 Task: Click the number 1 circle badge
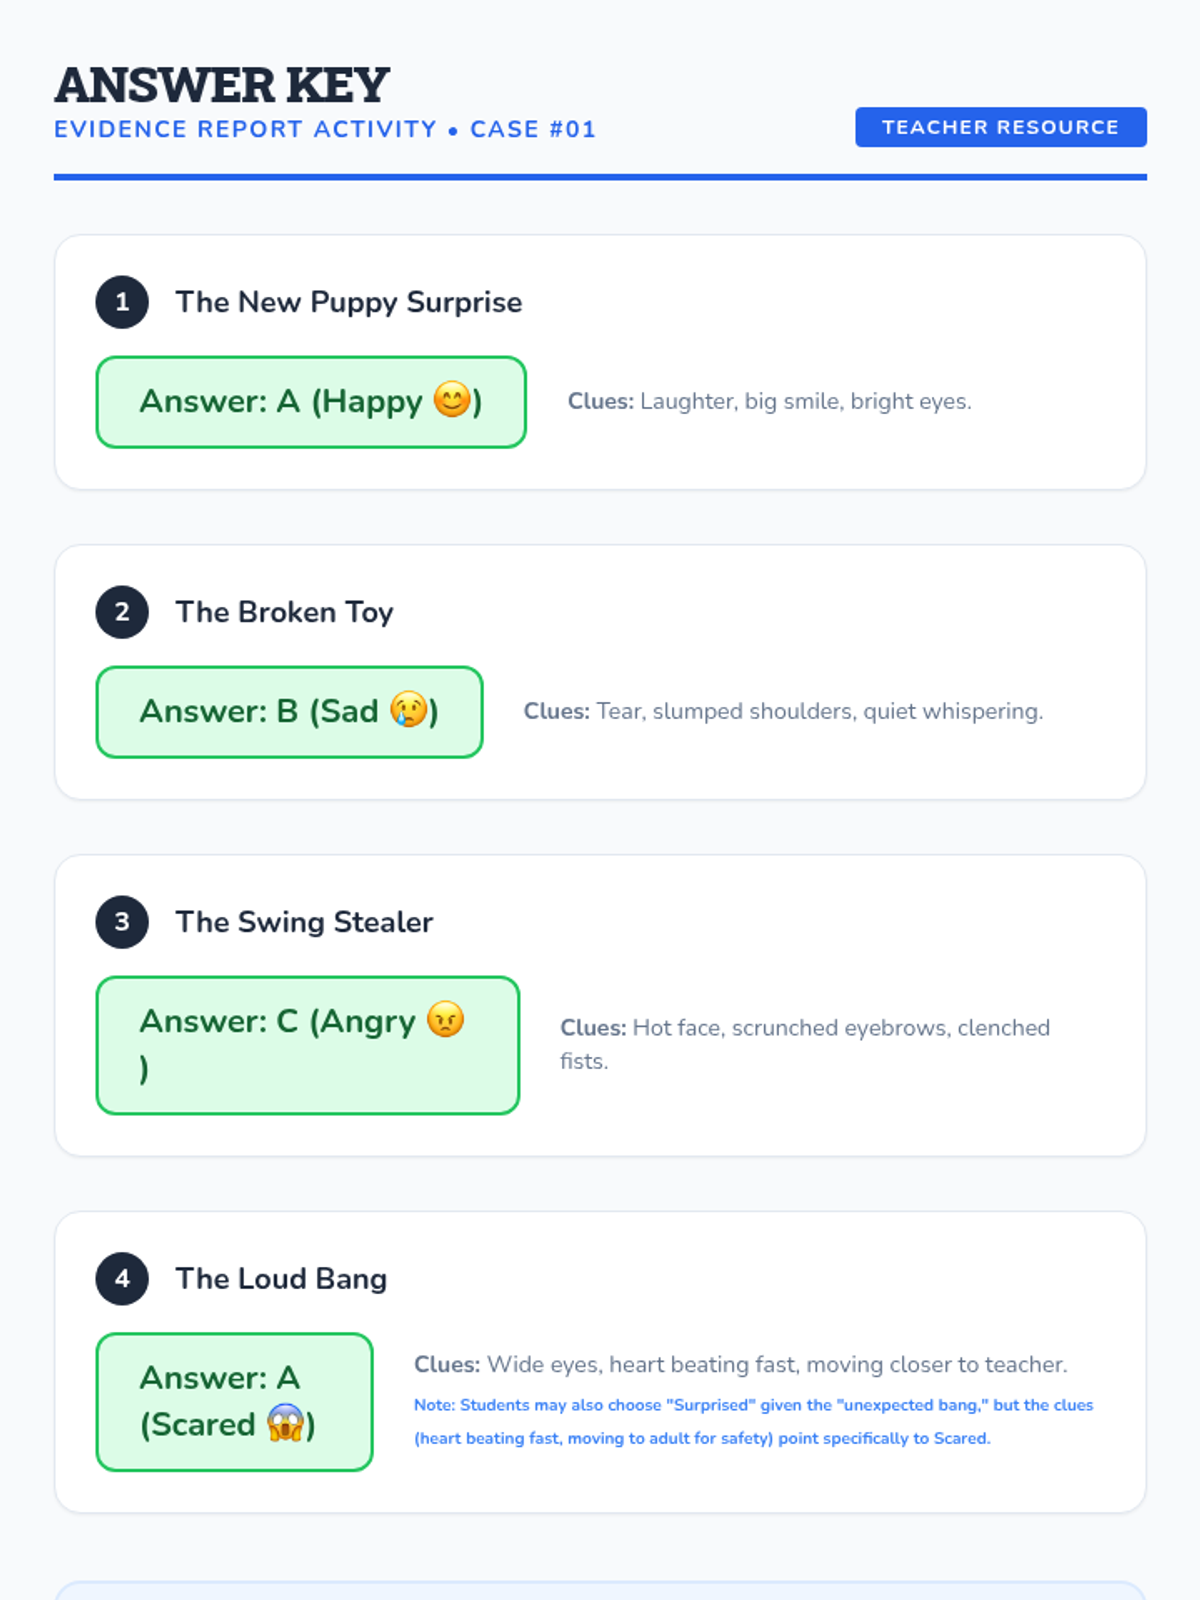coord(122,302)
